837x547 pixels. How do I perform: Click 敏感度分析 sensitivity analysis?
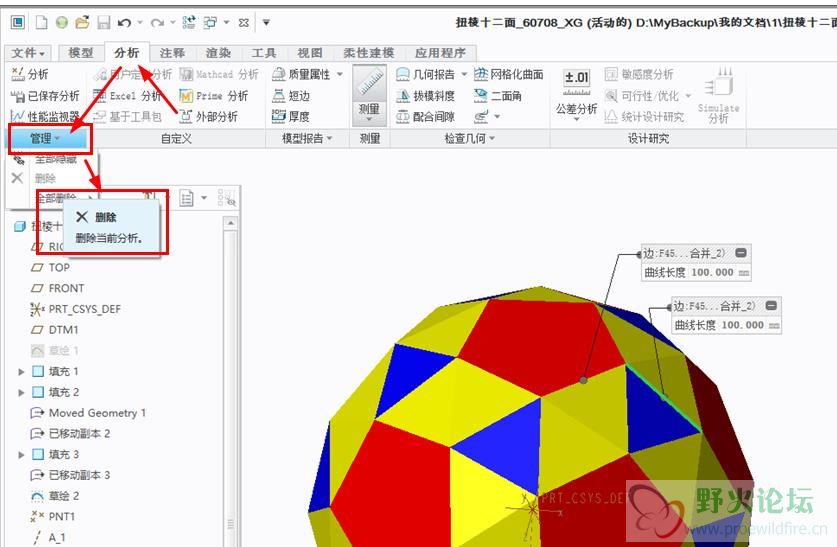(x=639, y=74)
